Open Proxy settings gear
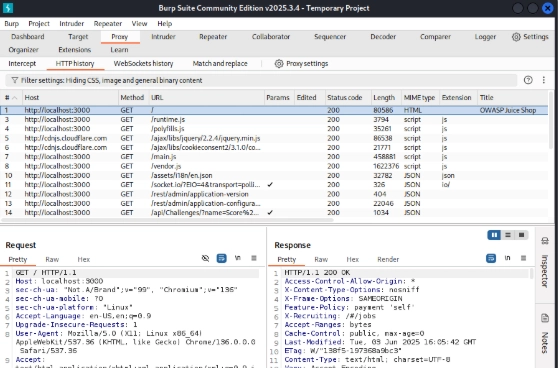The image size is (558, 368). click(x=279, y=64)
